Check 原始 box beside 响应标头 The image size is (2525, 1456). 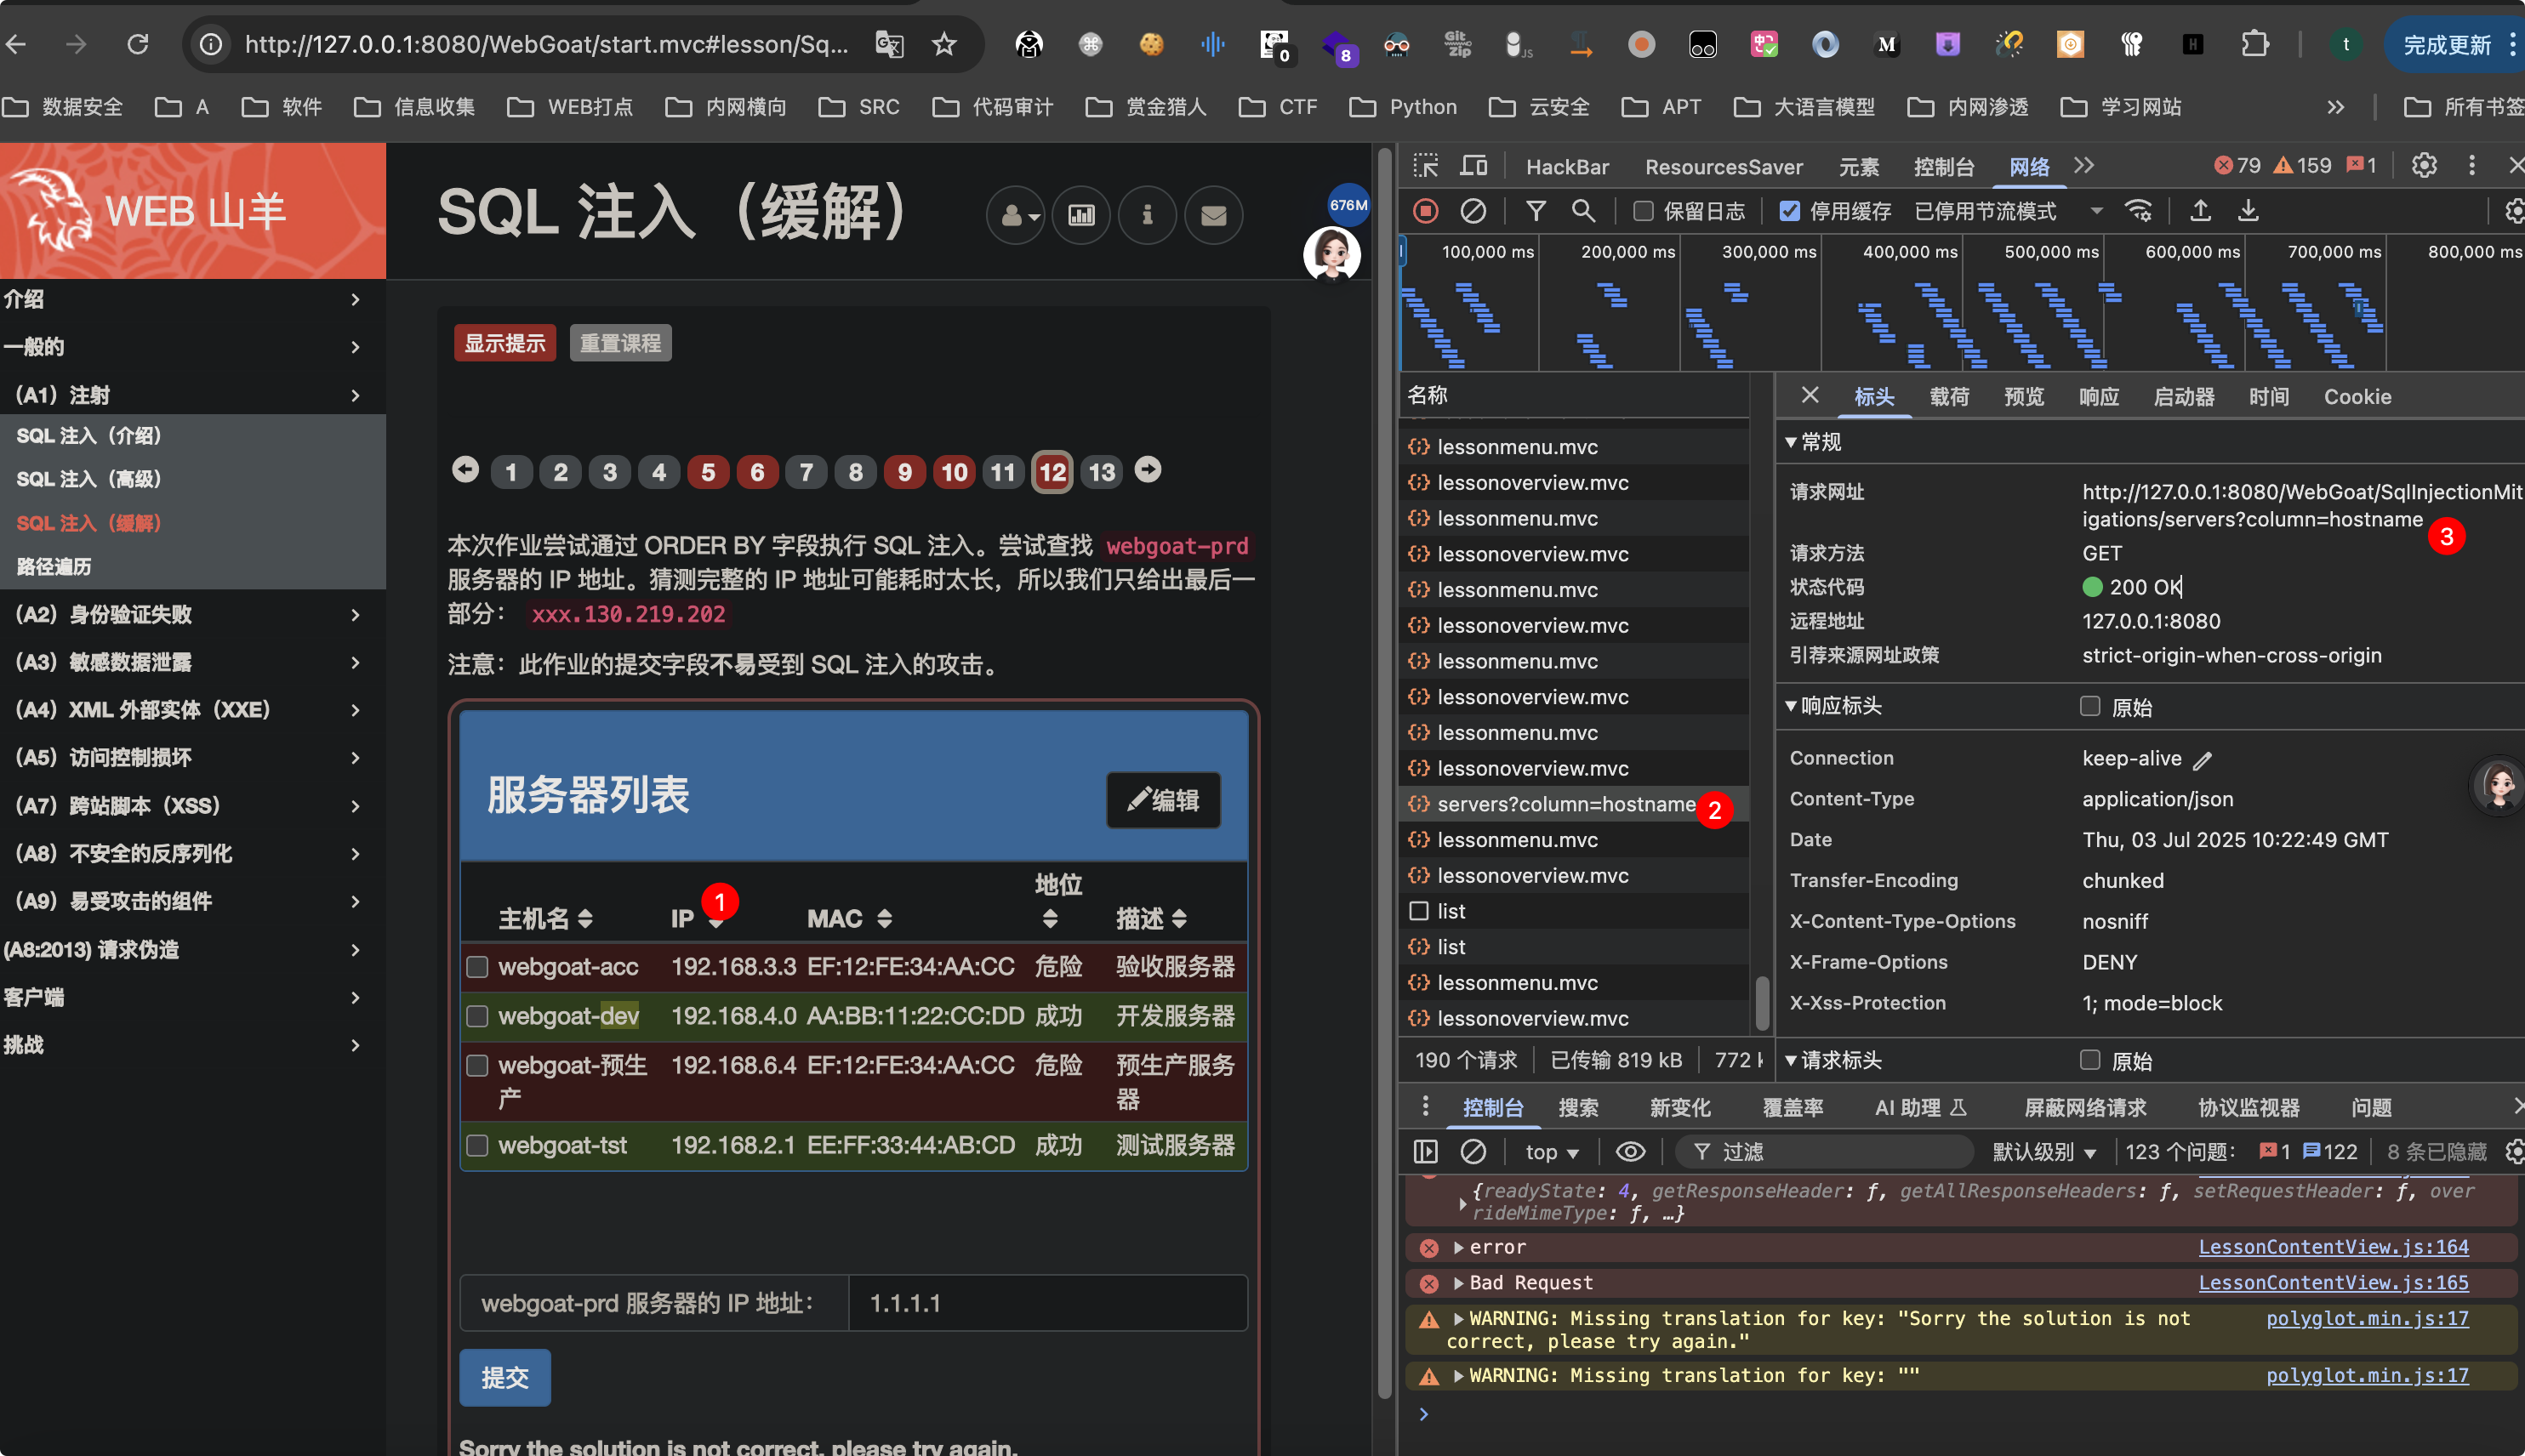(2090, 706)
